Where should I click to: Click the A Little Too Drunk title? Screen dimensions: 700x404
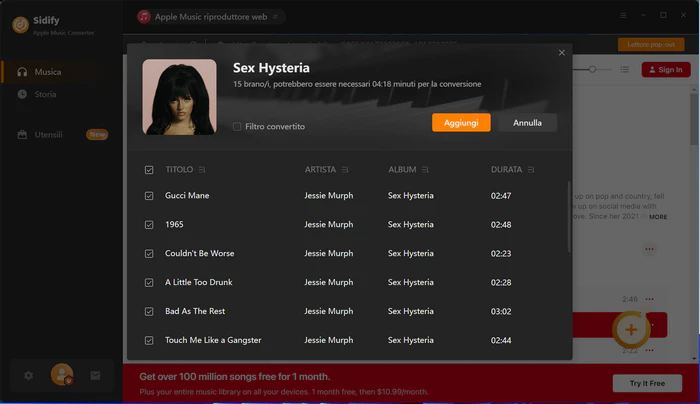click(199, 283)
